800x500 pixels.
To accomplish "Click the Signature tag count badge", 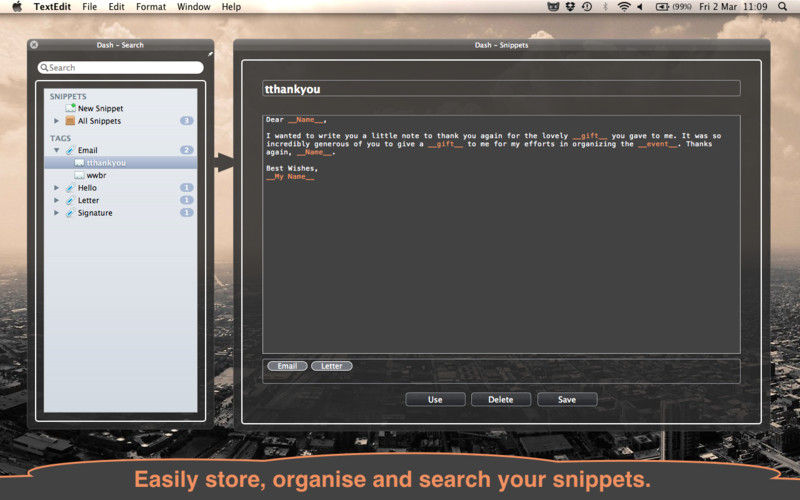I will tap(187, 212).
